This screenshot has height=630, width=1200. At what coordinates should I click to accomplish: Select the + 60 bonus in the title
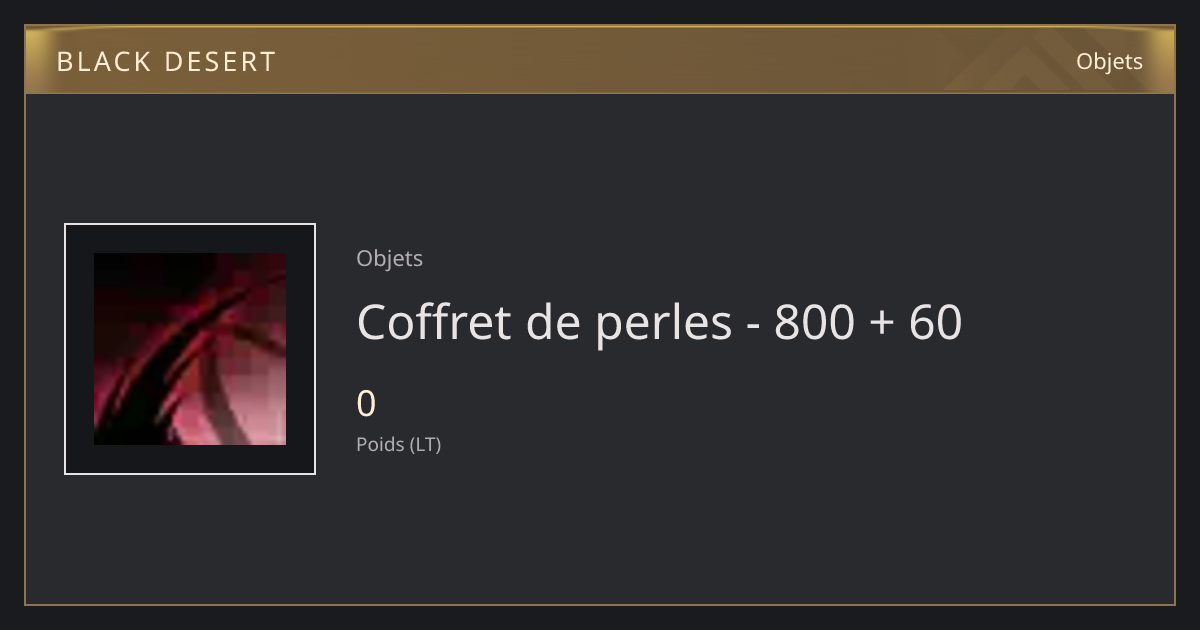click(x=917, y=322)
